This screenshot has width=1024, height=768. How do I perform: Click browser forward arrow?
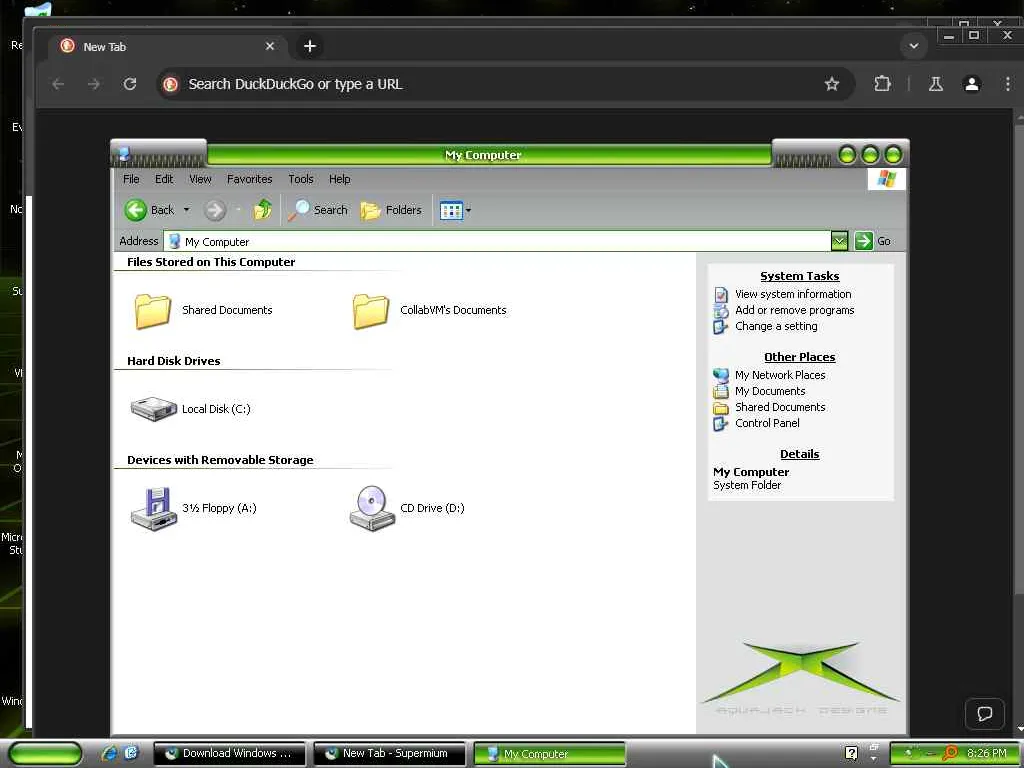pos(94,84)
